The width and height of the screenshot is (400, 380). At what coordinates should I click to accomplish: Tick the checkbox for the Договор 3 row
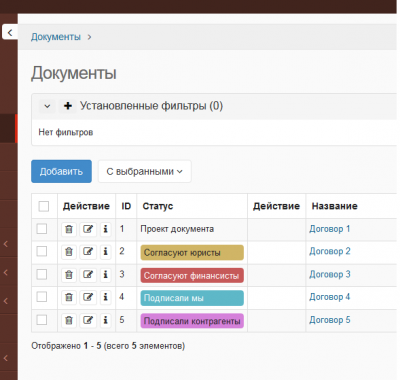click(x=42, y=274)
